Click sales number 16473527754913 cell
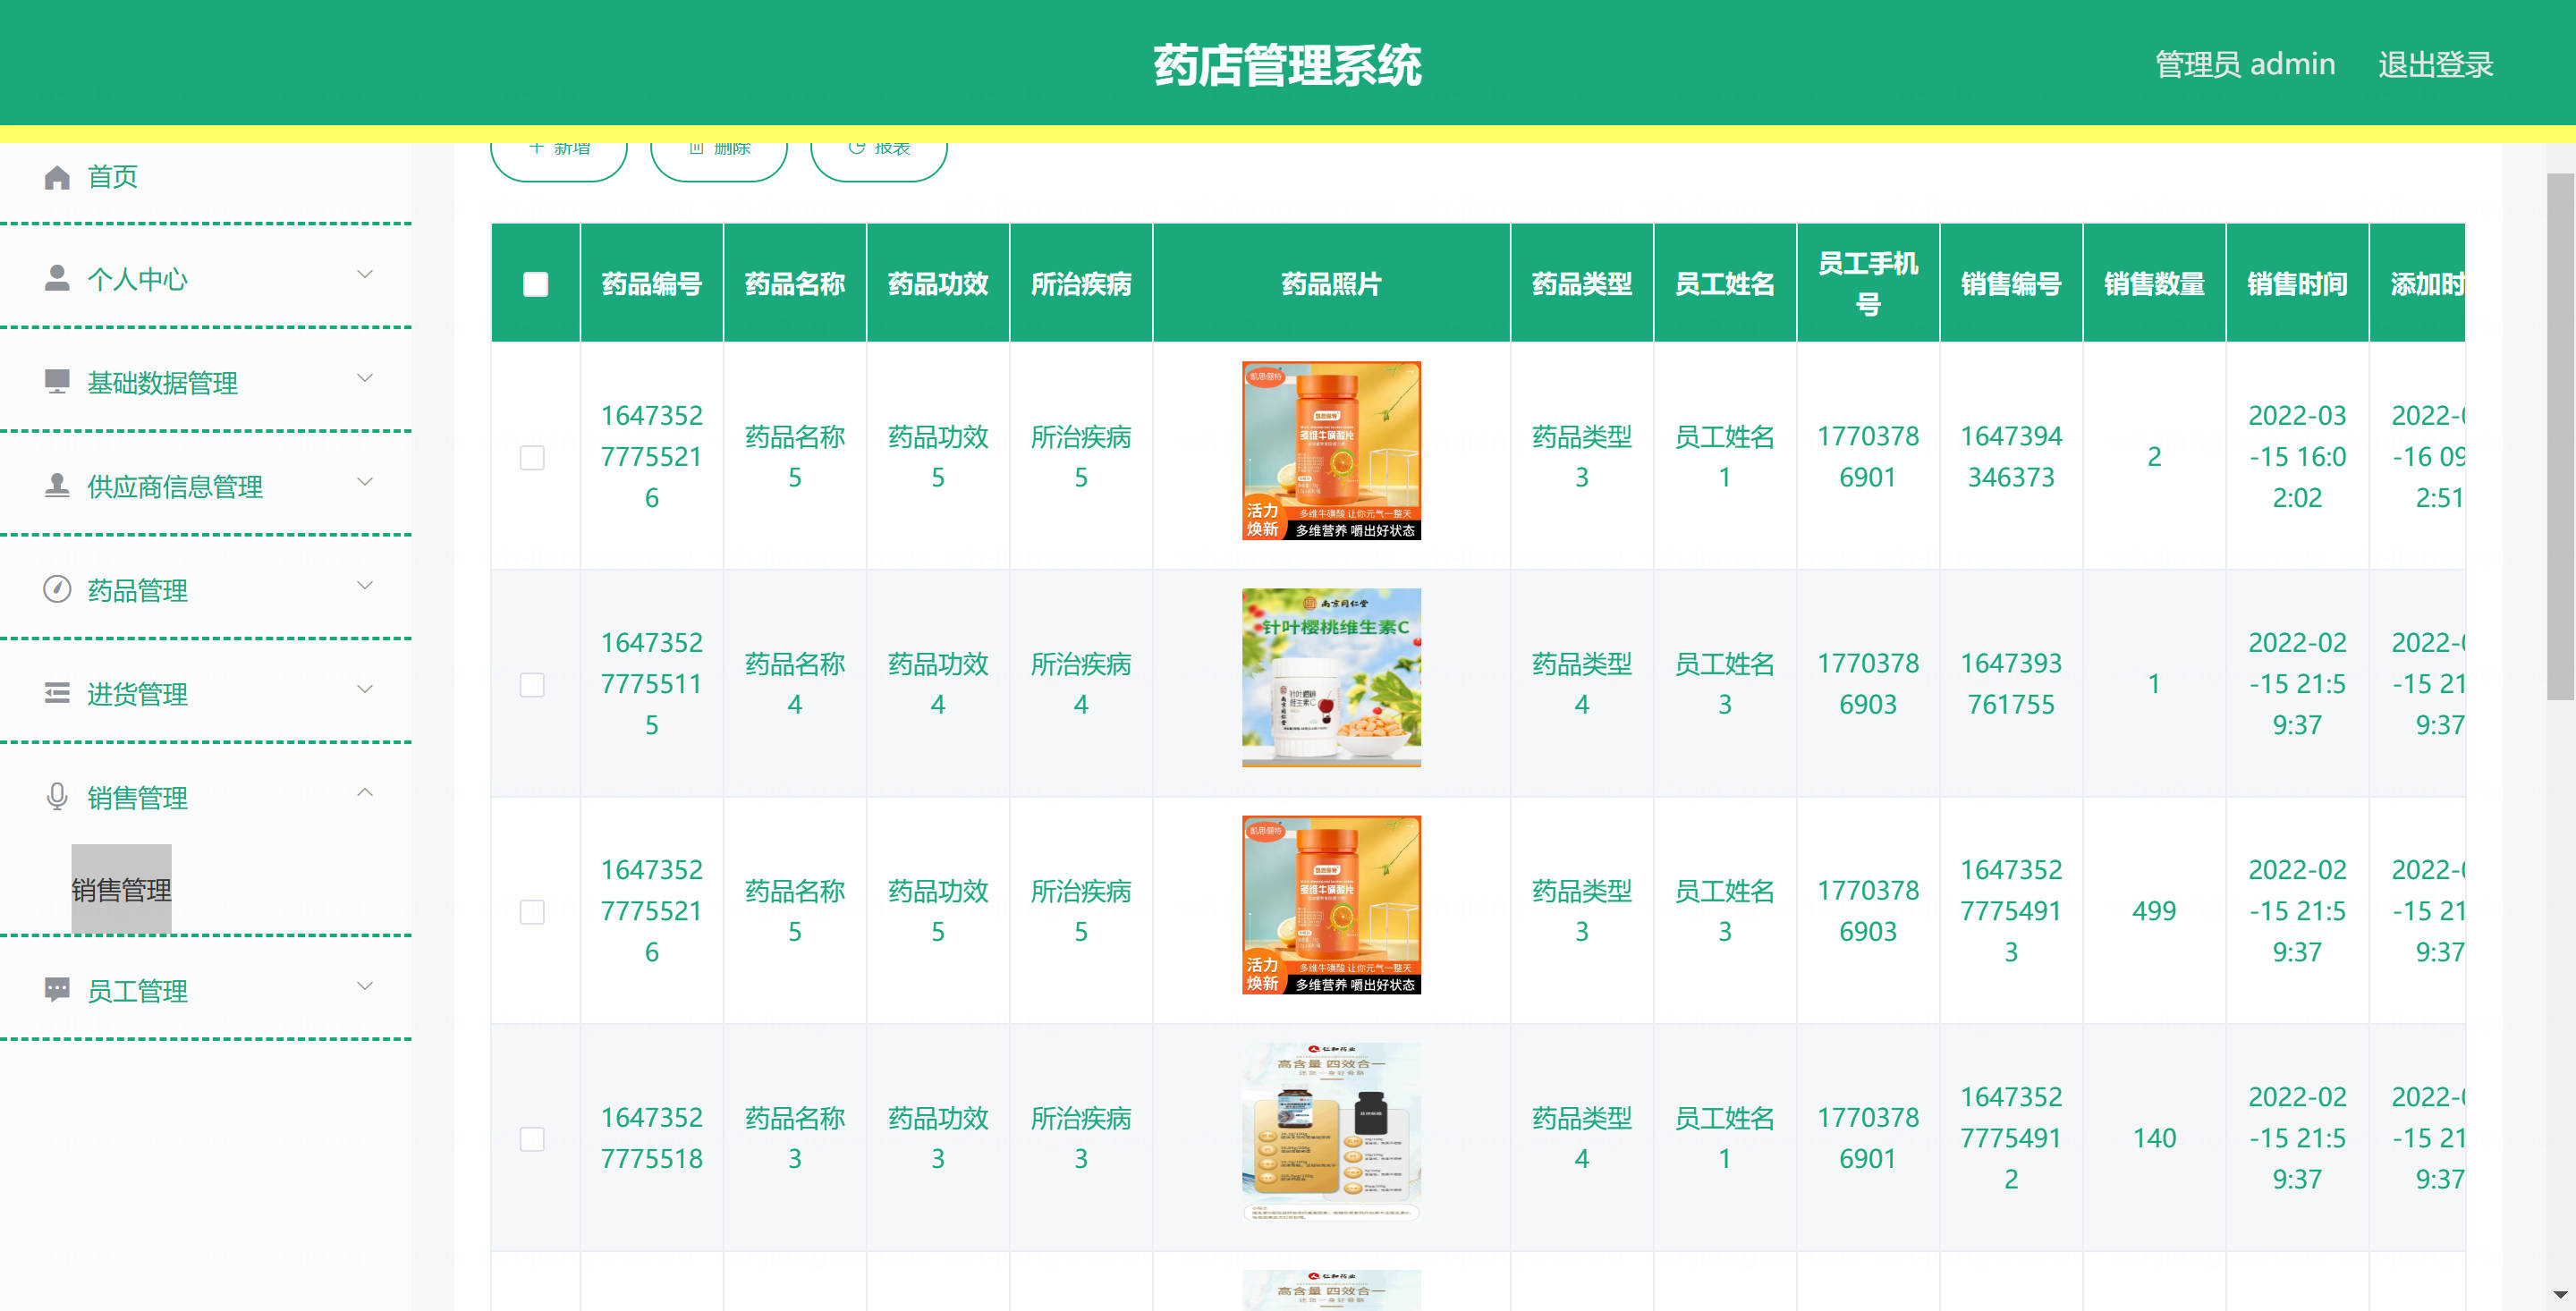The width and height of the screenshot is (2576, 1311). [x=2011, y=911]
